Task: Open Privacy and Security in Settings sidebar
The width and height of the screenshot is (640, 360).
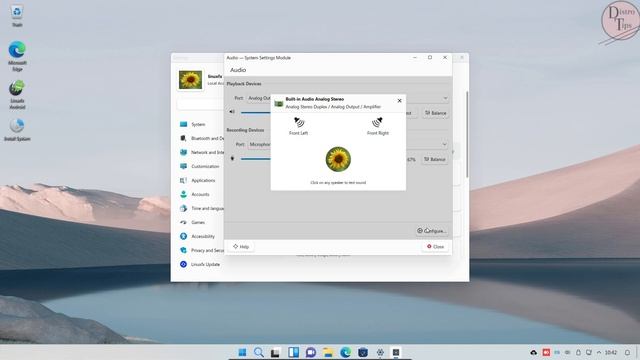Action: [x=201, y=250]
